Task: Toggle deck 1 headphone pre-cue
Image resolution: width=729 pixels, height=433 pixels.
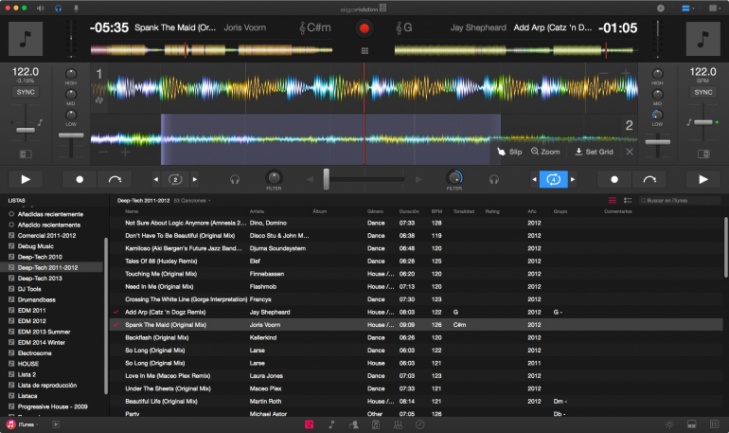Action: click(x=235, y=180)
